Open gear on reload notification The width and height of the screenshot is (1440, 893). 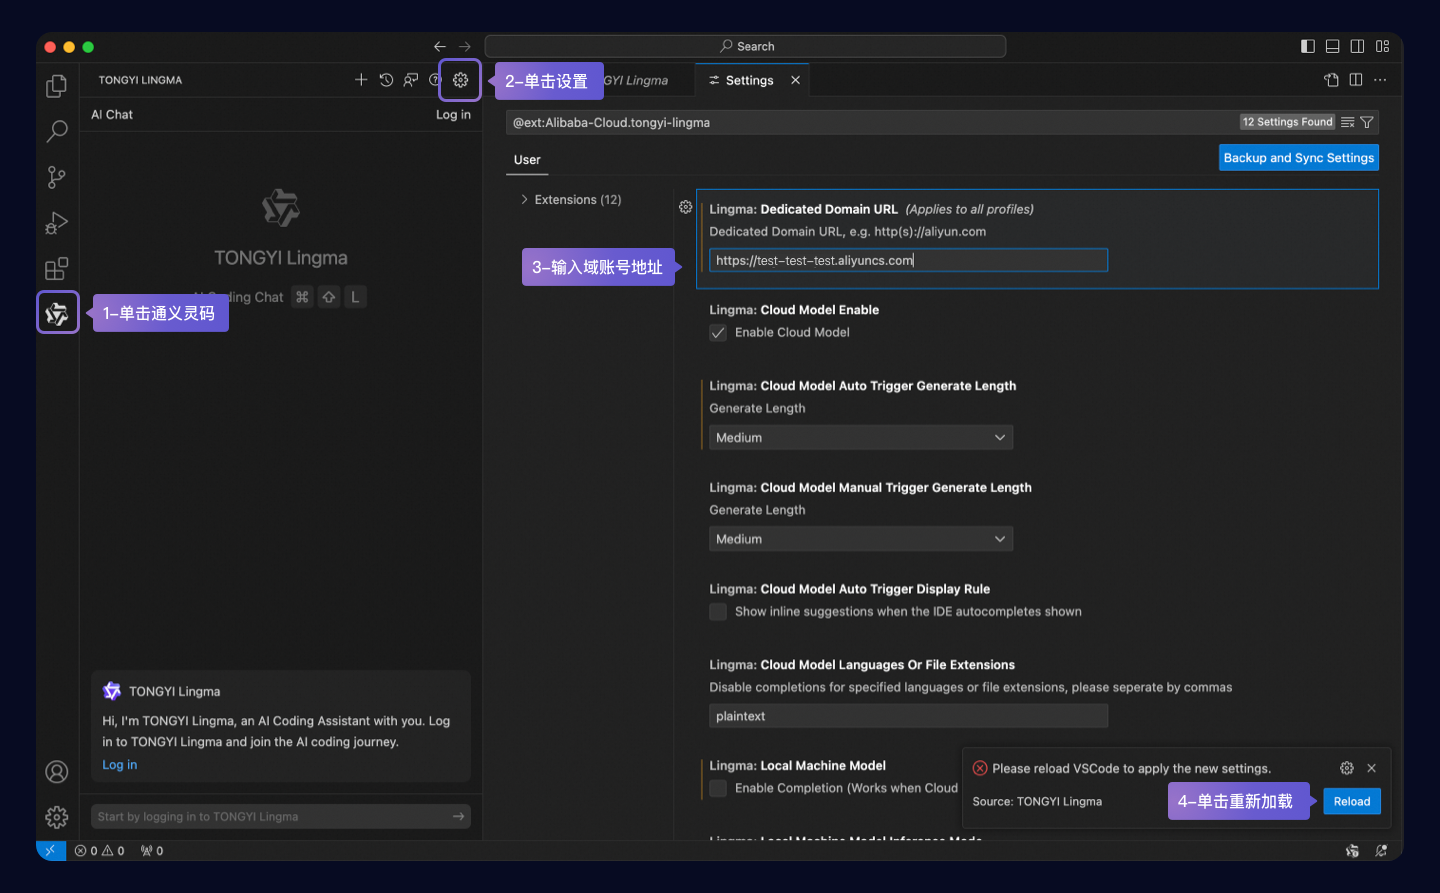[x=1346, y=768]
